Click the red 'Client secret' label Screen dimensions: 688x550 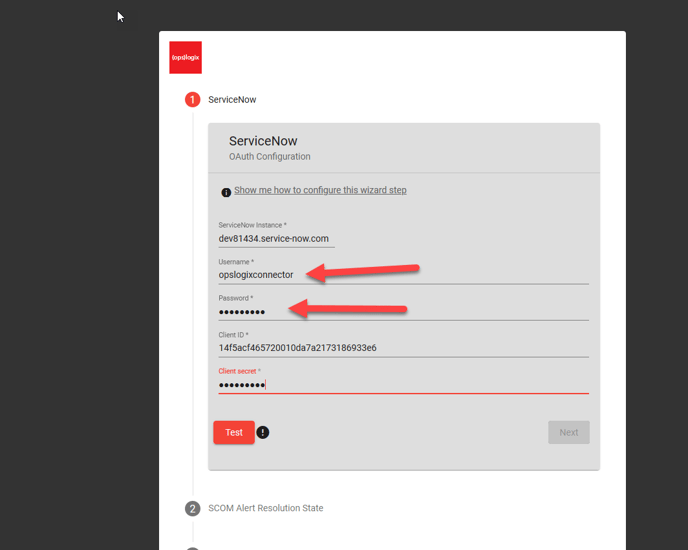pyautogui.click(x=239, y=371)
